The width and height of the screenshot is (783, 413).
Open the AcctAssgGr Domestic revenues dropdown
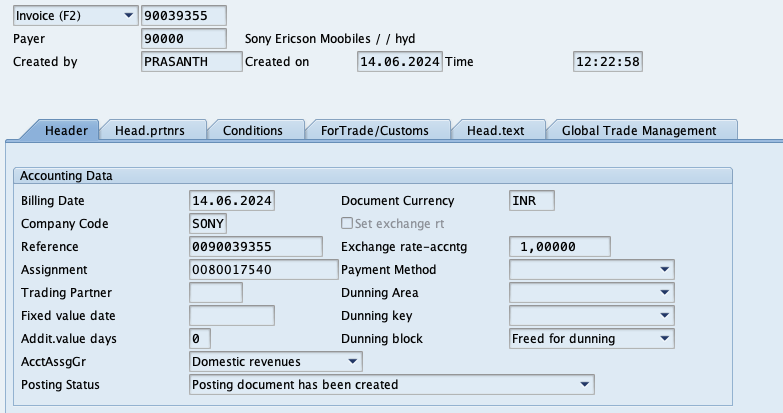[x=352, y=361]
